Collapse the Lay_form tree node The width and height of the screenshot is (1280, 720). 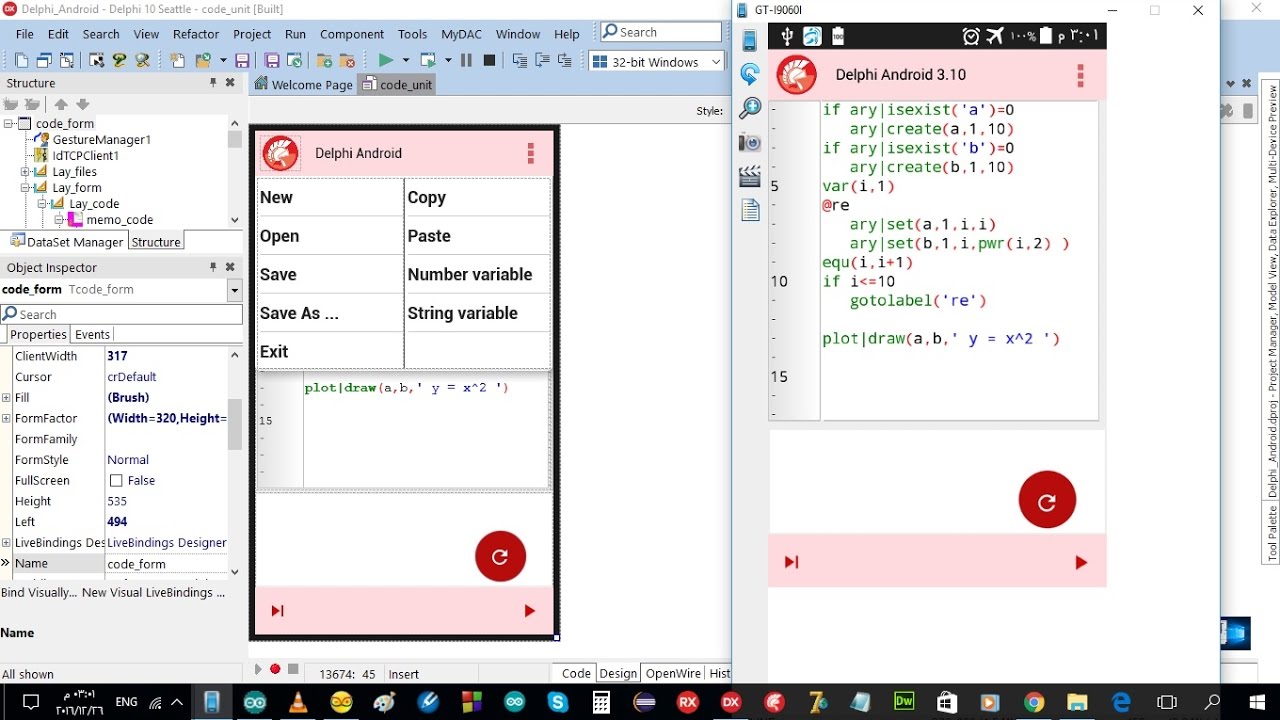pos(26,188)
